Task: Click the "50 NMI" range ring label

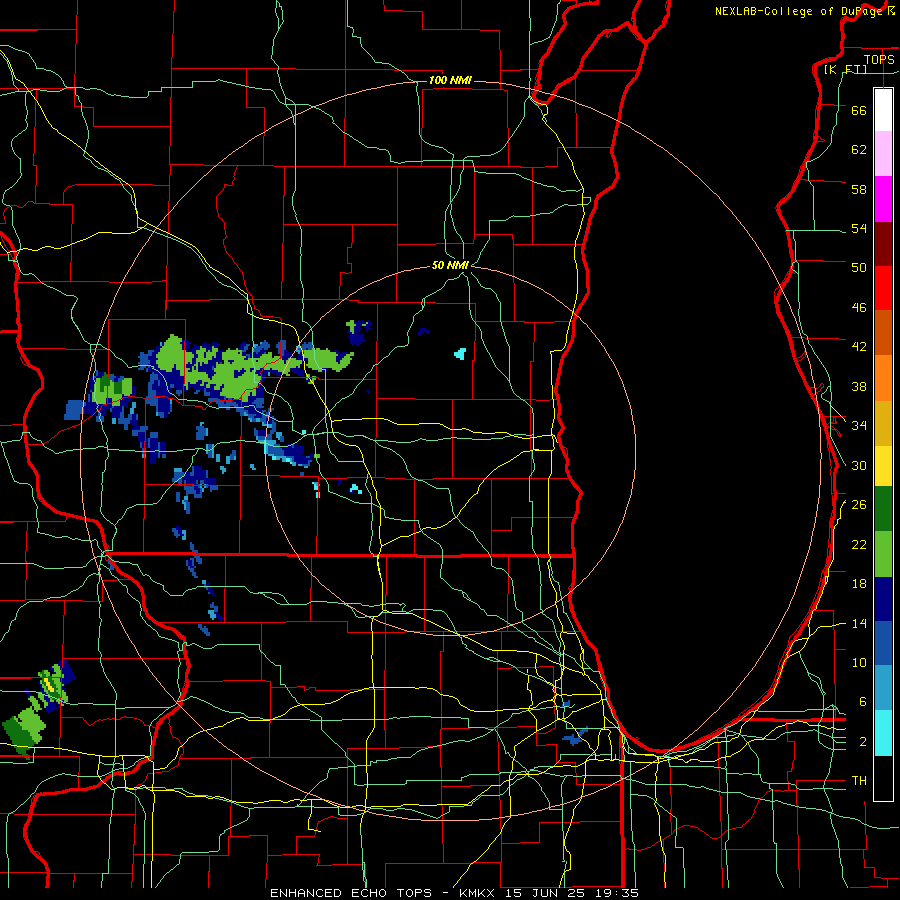Action: coord(450,265)
